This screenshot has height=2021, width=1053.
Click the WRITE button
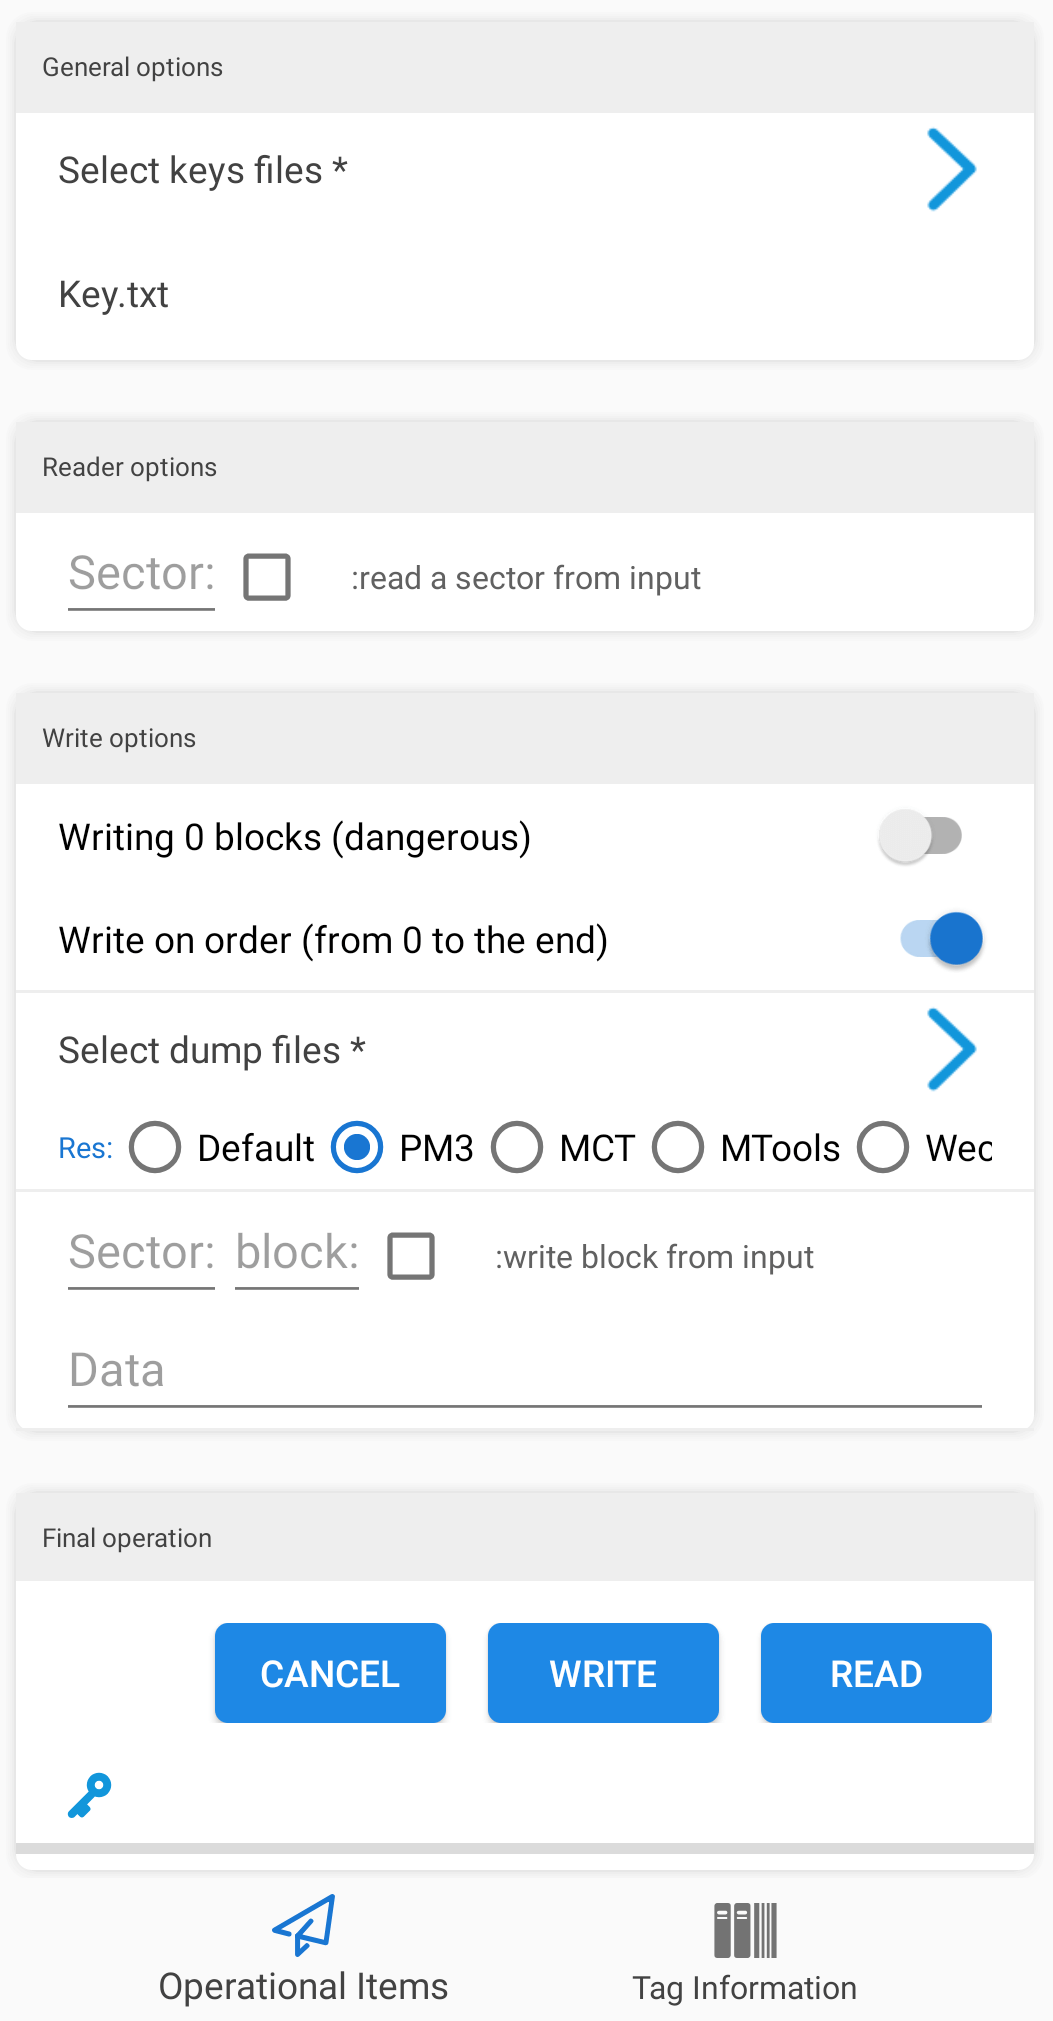[603, 1673]
